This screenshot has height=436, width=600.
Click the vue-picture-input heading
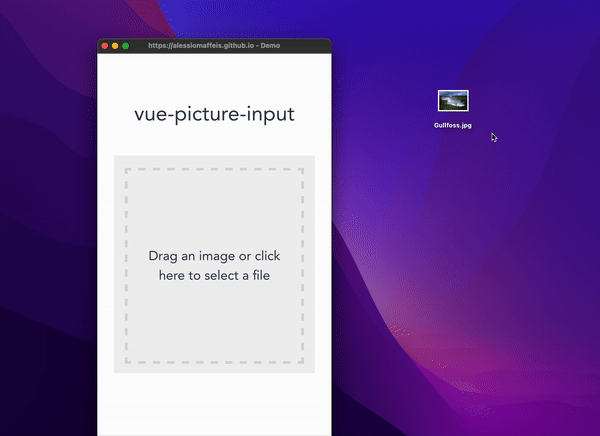click(x=214, y=114)
